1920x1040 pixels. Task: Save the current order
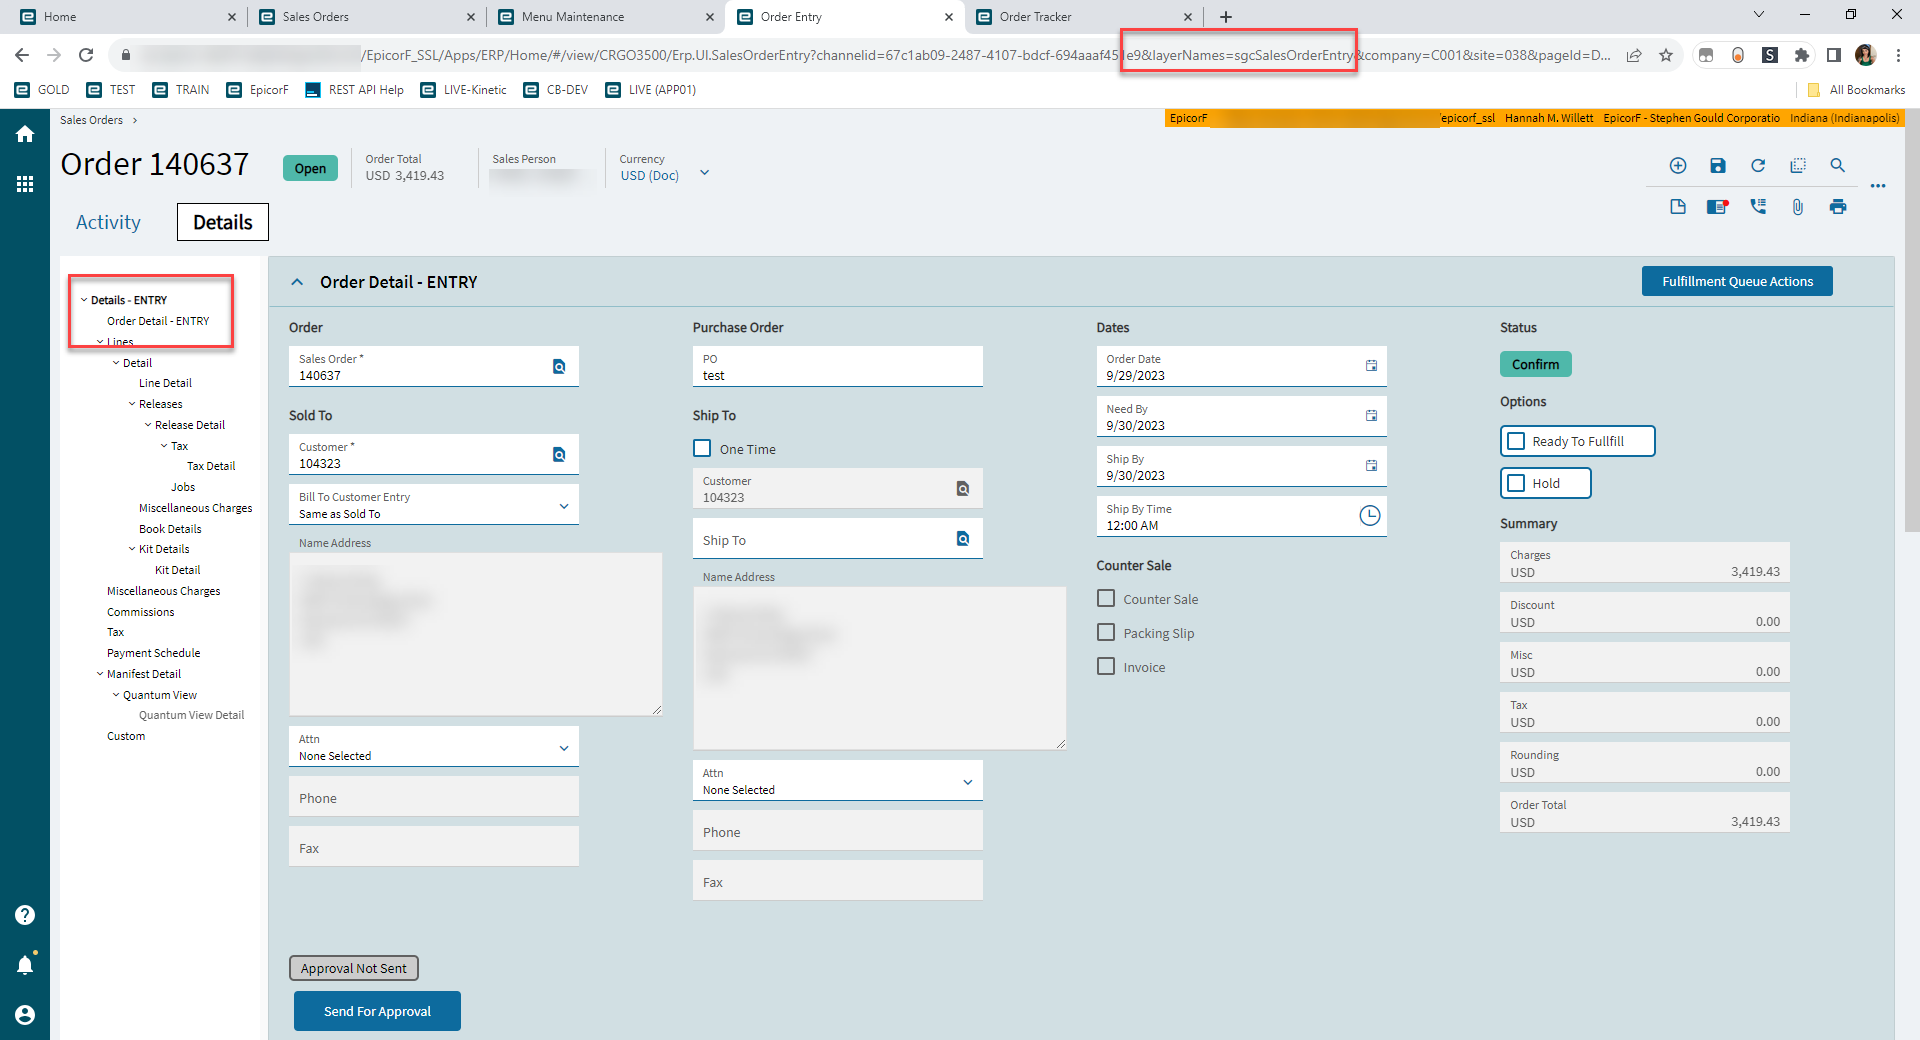tap(1718, 165)
